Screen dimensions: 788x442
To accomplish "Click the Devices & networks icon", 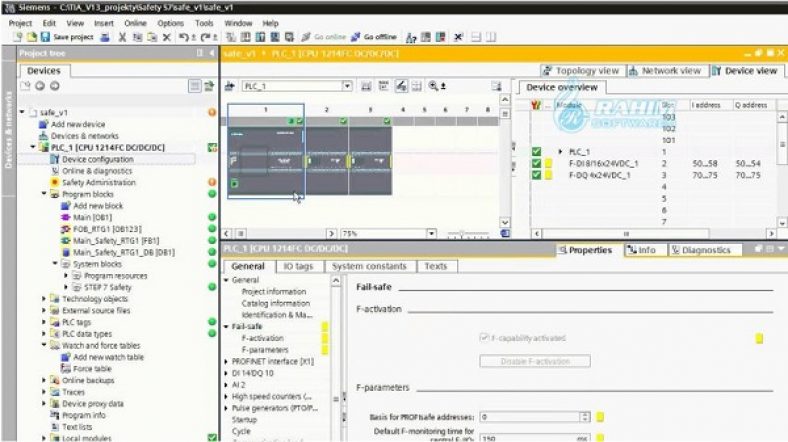I will tap(44, 136).
